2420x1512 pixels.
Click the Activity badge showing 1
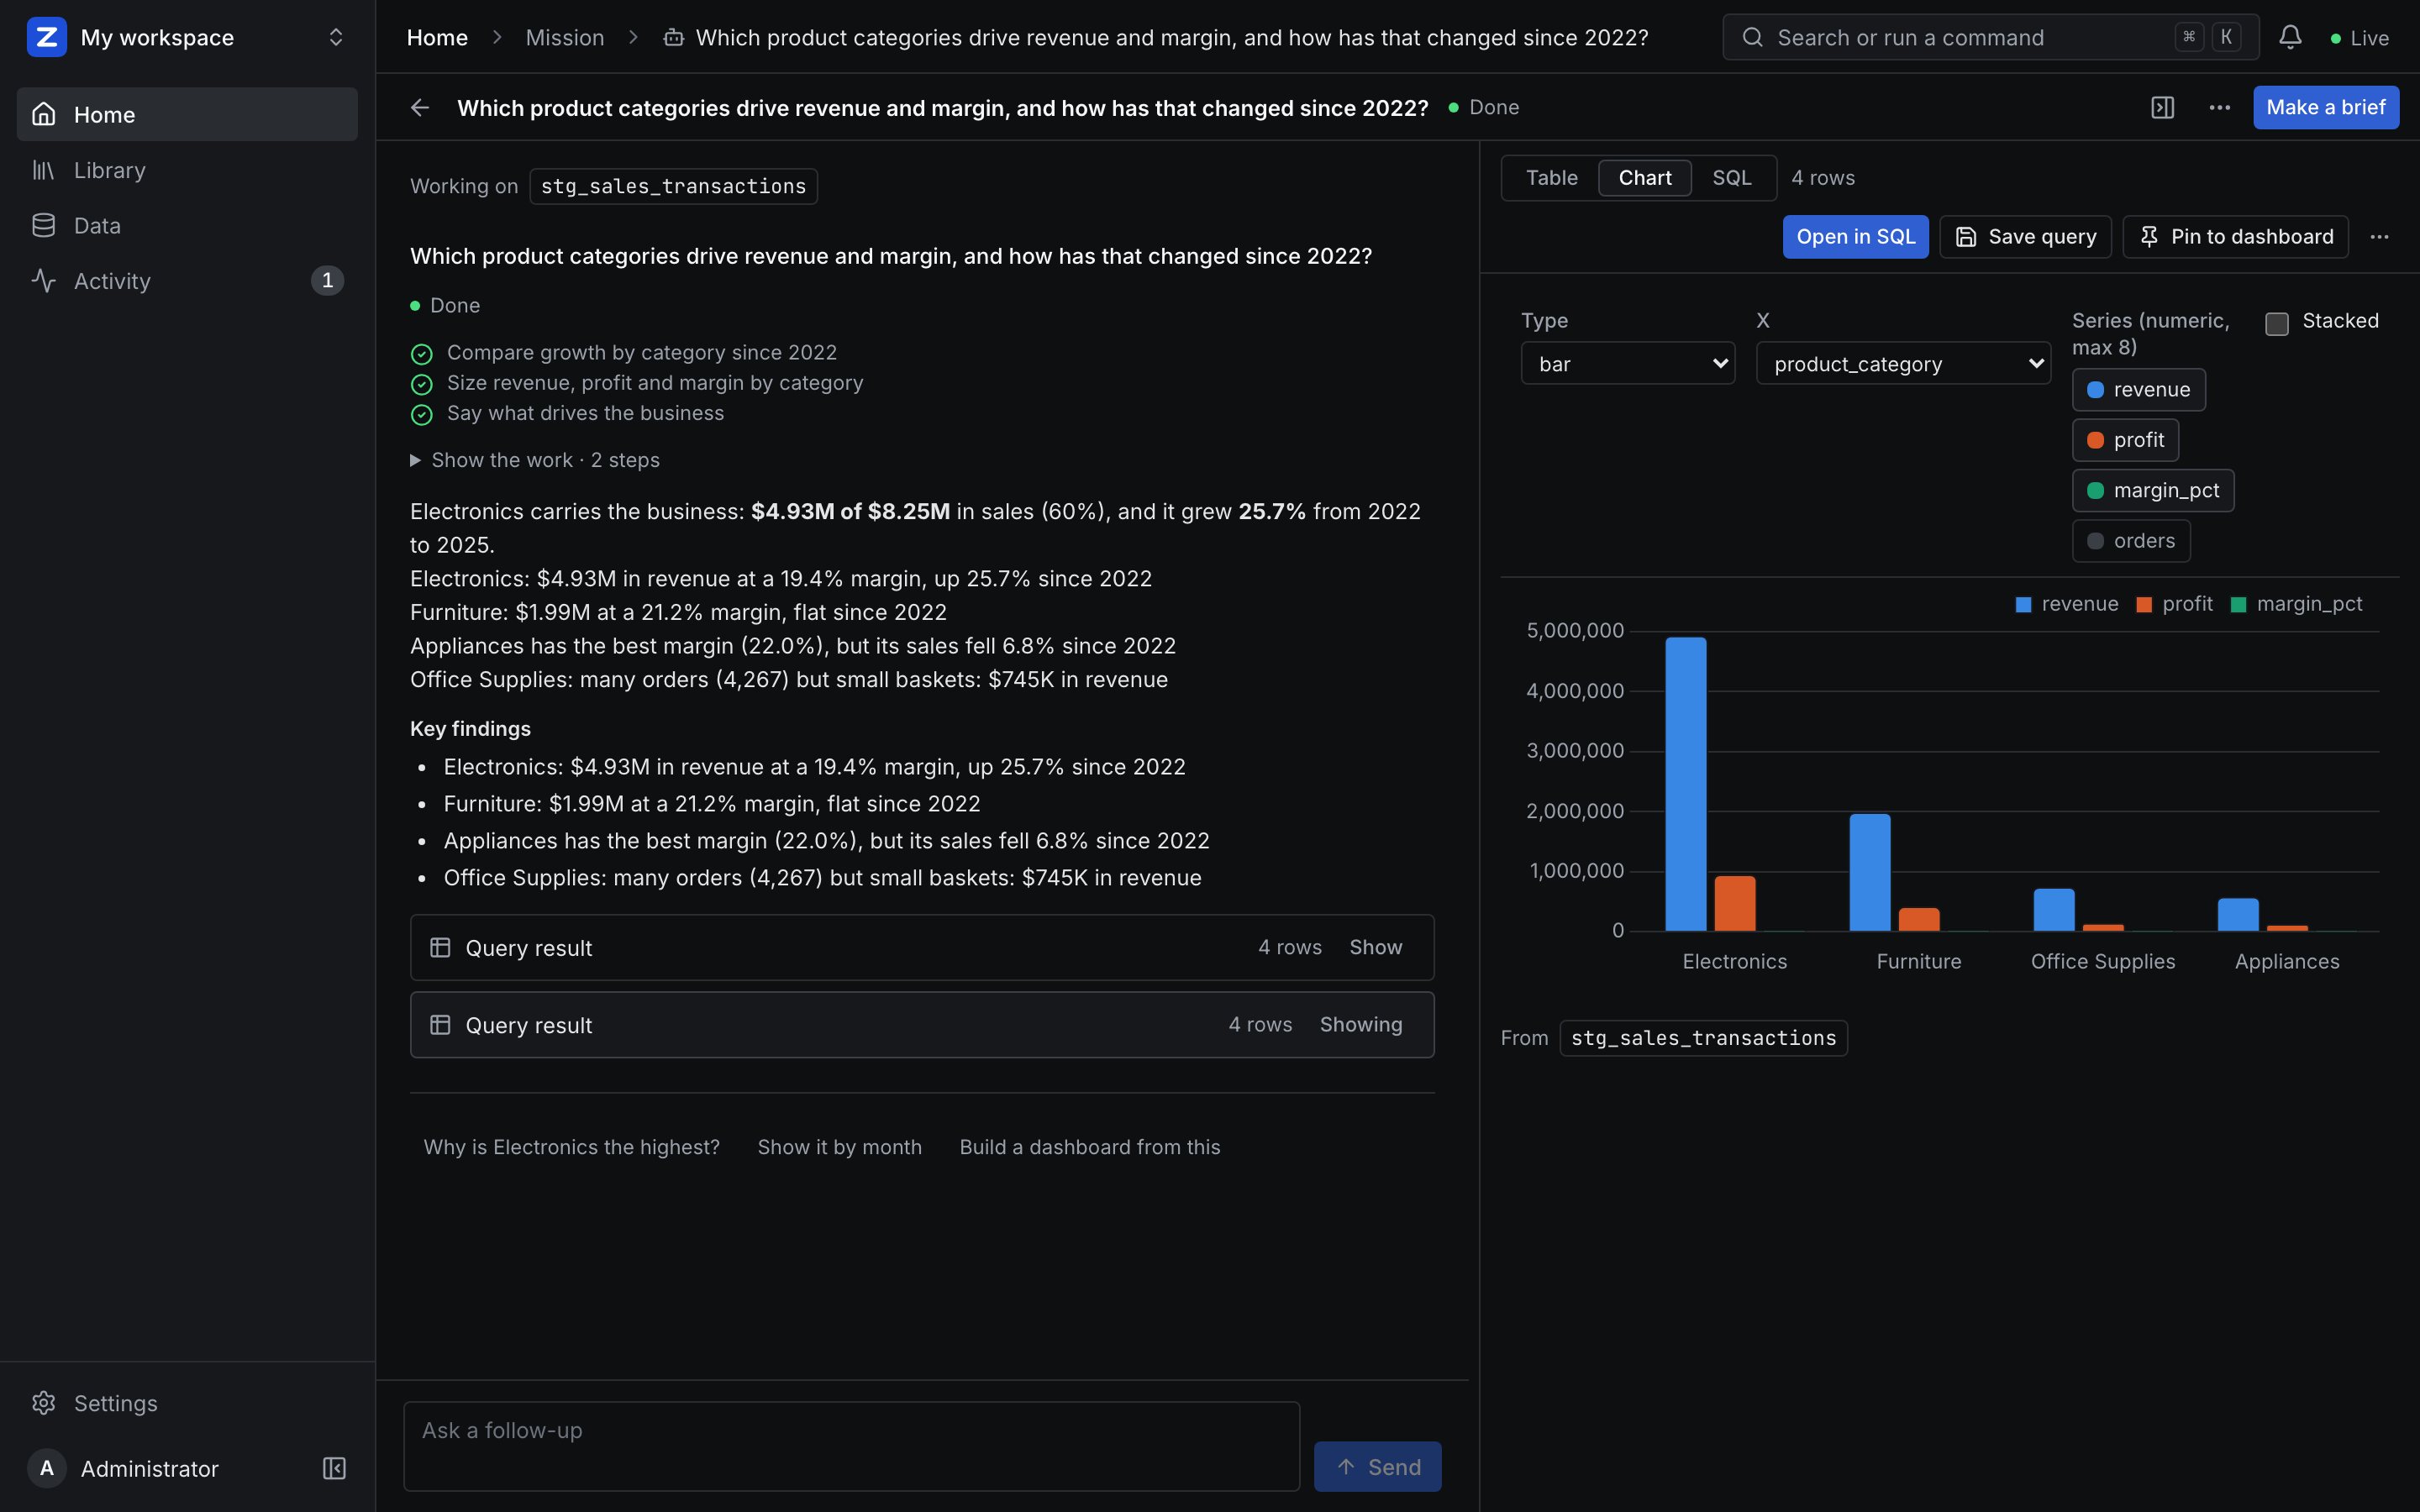(x=327, y=281)
